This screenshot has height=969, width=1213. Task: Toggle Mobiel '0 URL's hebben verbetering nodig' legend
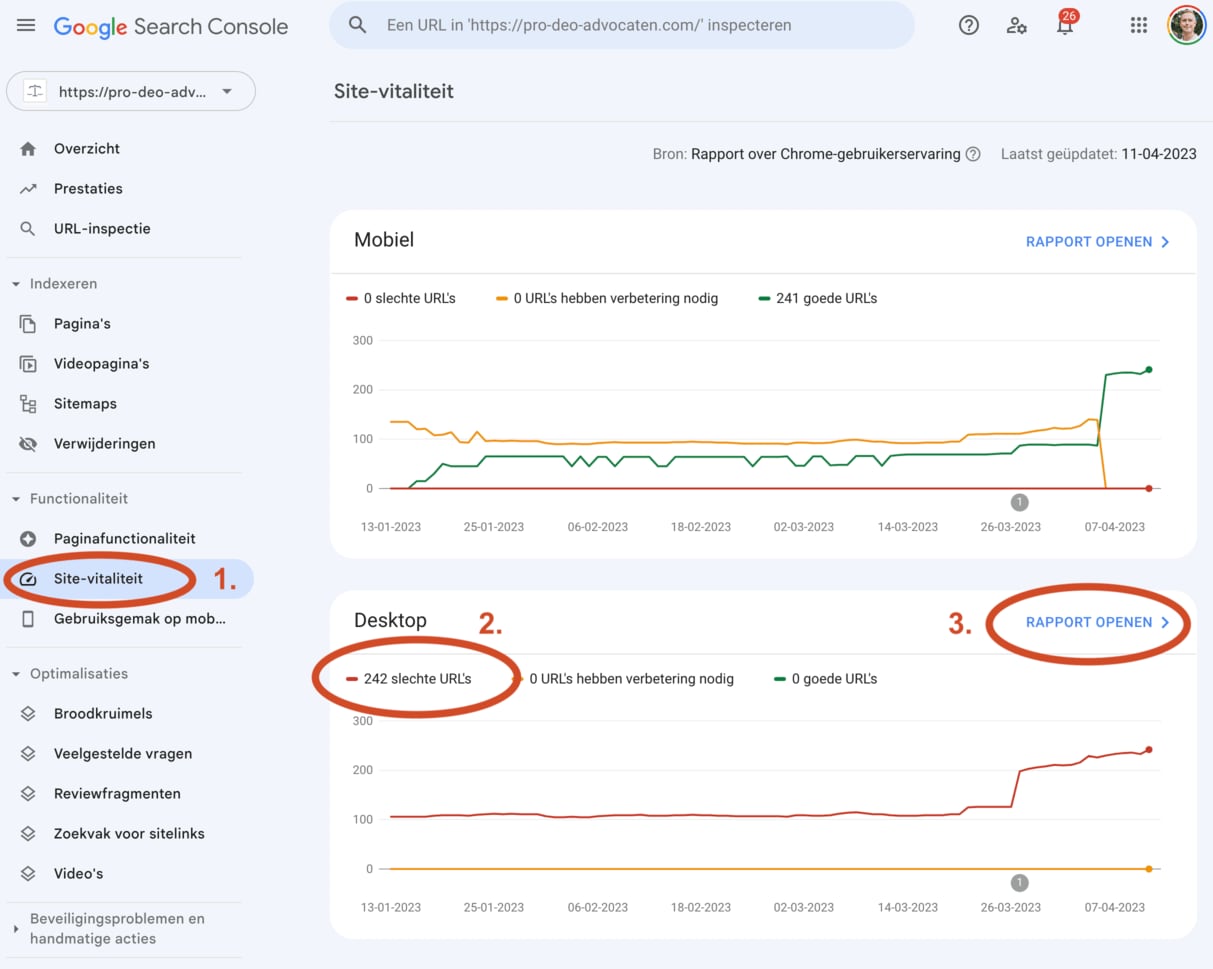pos(607,298)
